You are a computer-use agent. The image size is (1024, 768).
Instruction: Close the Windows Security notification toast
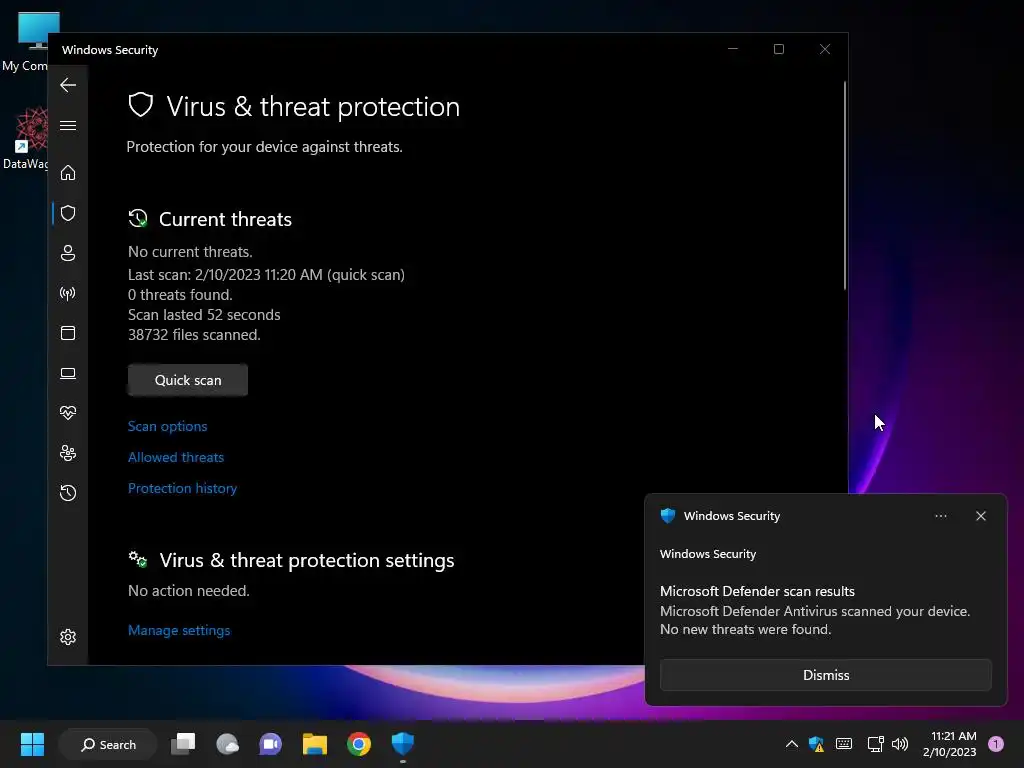[981, 516]
